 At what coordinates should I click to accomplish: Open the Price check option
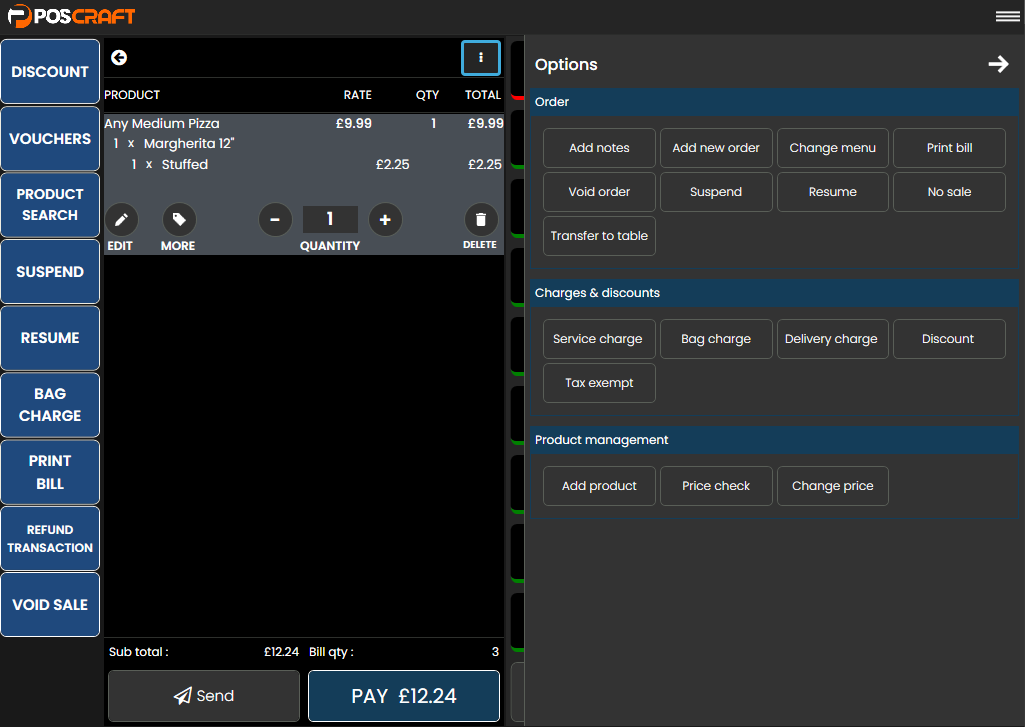(x=716, y=486)
